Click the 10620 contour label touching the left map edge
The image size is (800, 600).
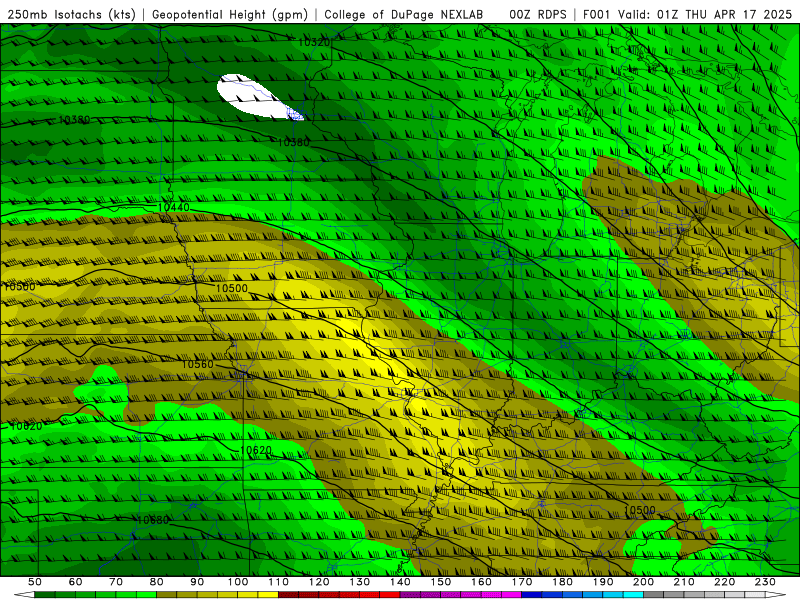point(26,426)
